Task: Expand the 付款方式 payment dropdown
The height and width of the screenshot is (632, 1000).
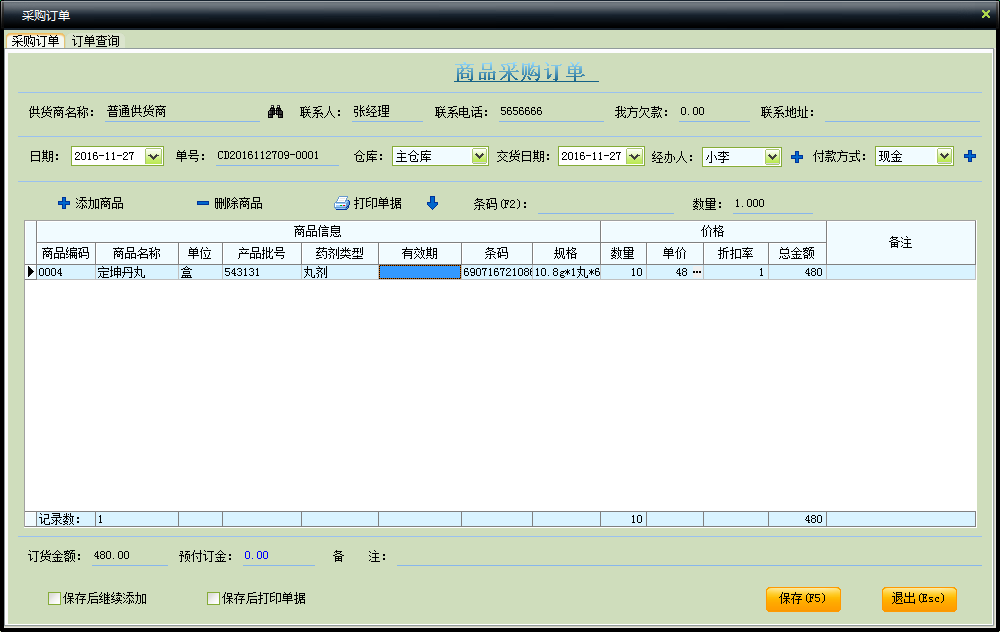Action: [x=944, y=156]
